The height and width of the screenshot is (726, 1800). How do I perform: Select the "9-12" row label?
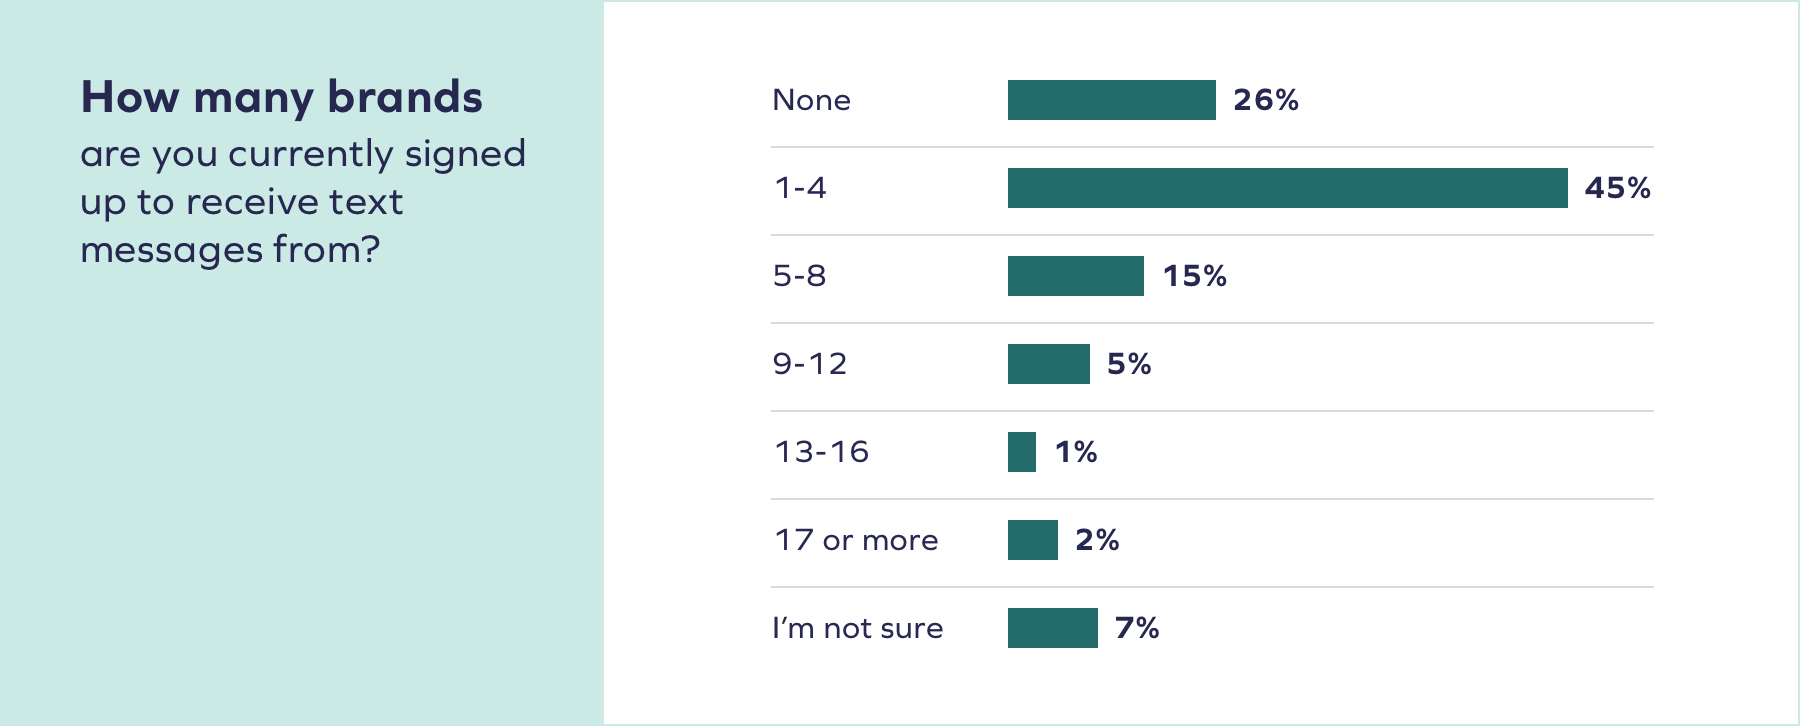809,364
